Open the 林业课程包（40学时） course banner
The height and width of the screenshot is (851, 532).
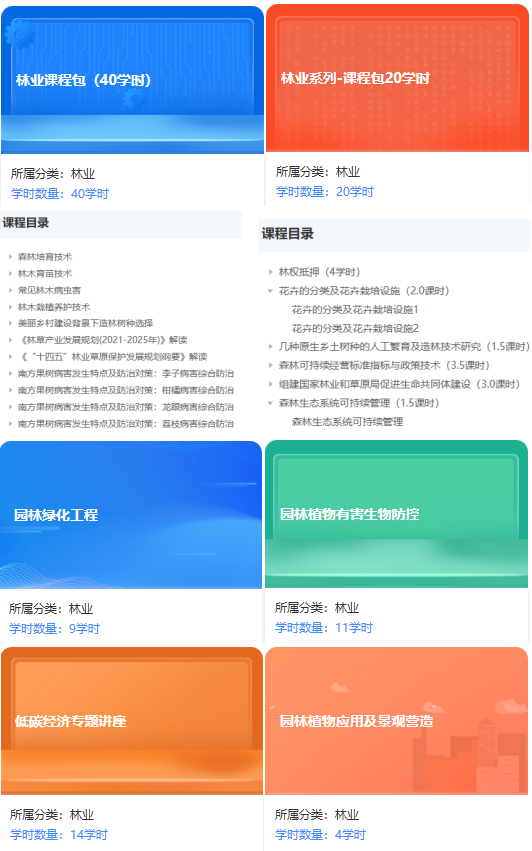pos(132,80)
